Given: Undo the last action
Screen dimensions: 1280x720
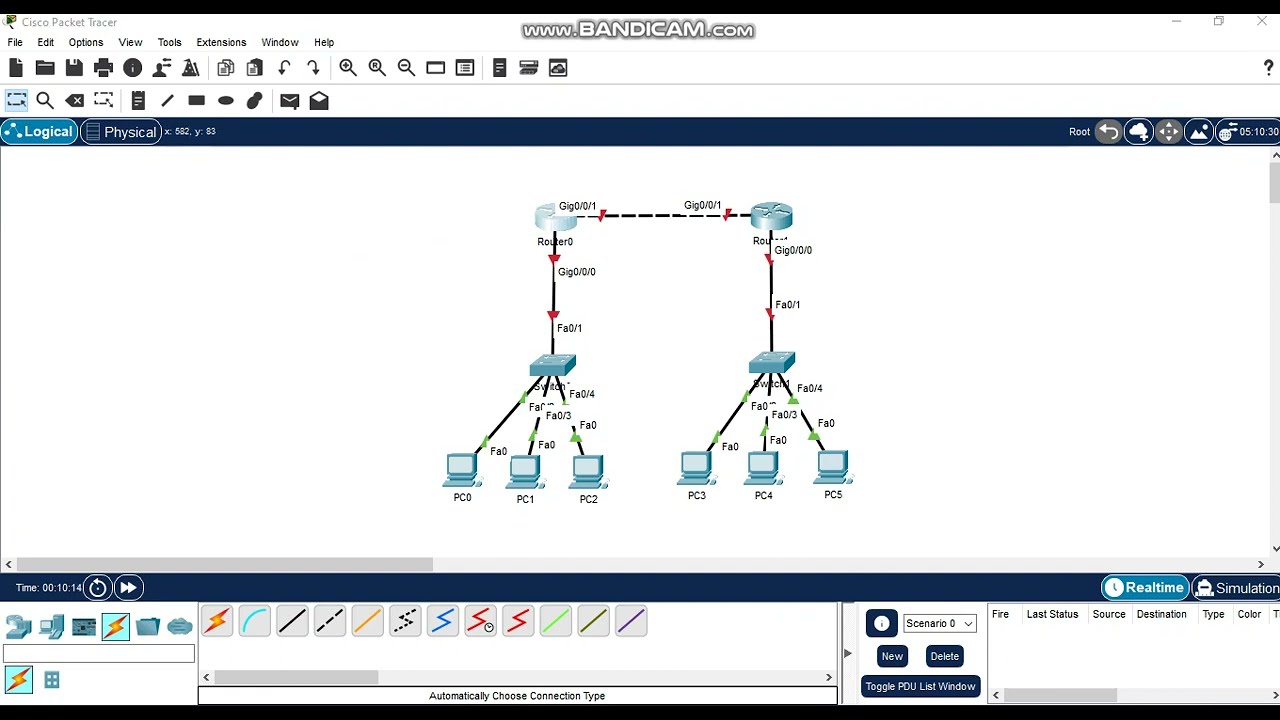Looking at the screenshot, I should pyautogui.click(x=284, y=68).
